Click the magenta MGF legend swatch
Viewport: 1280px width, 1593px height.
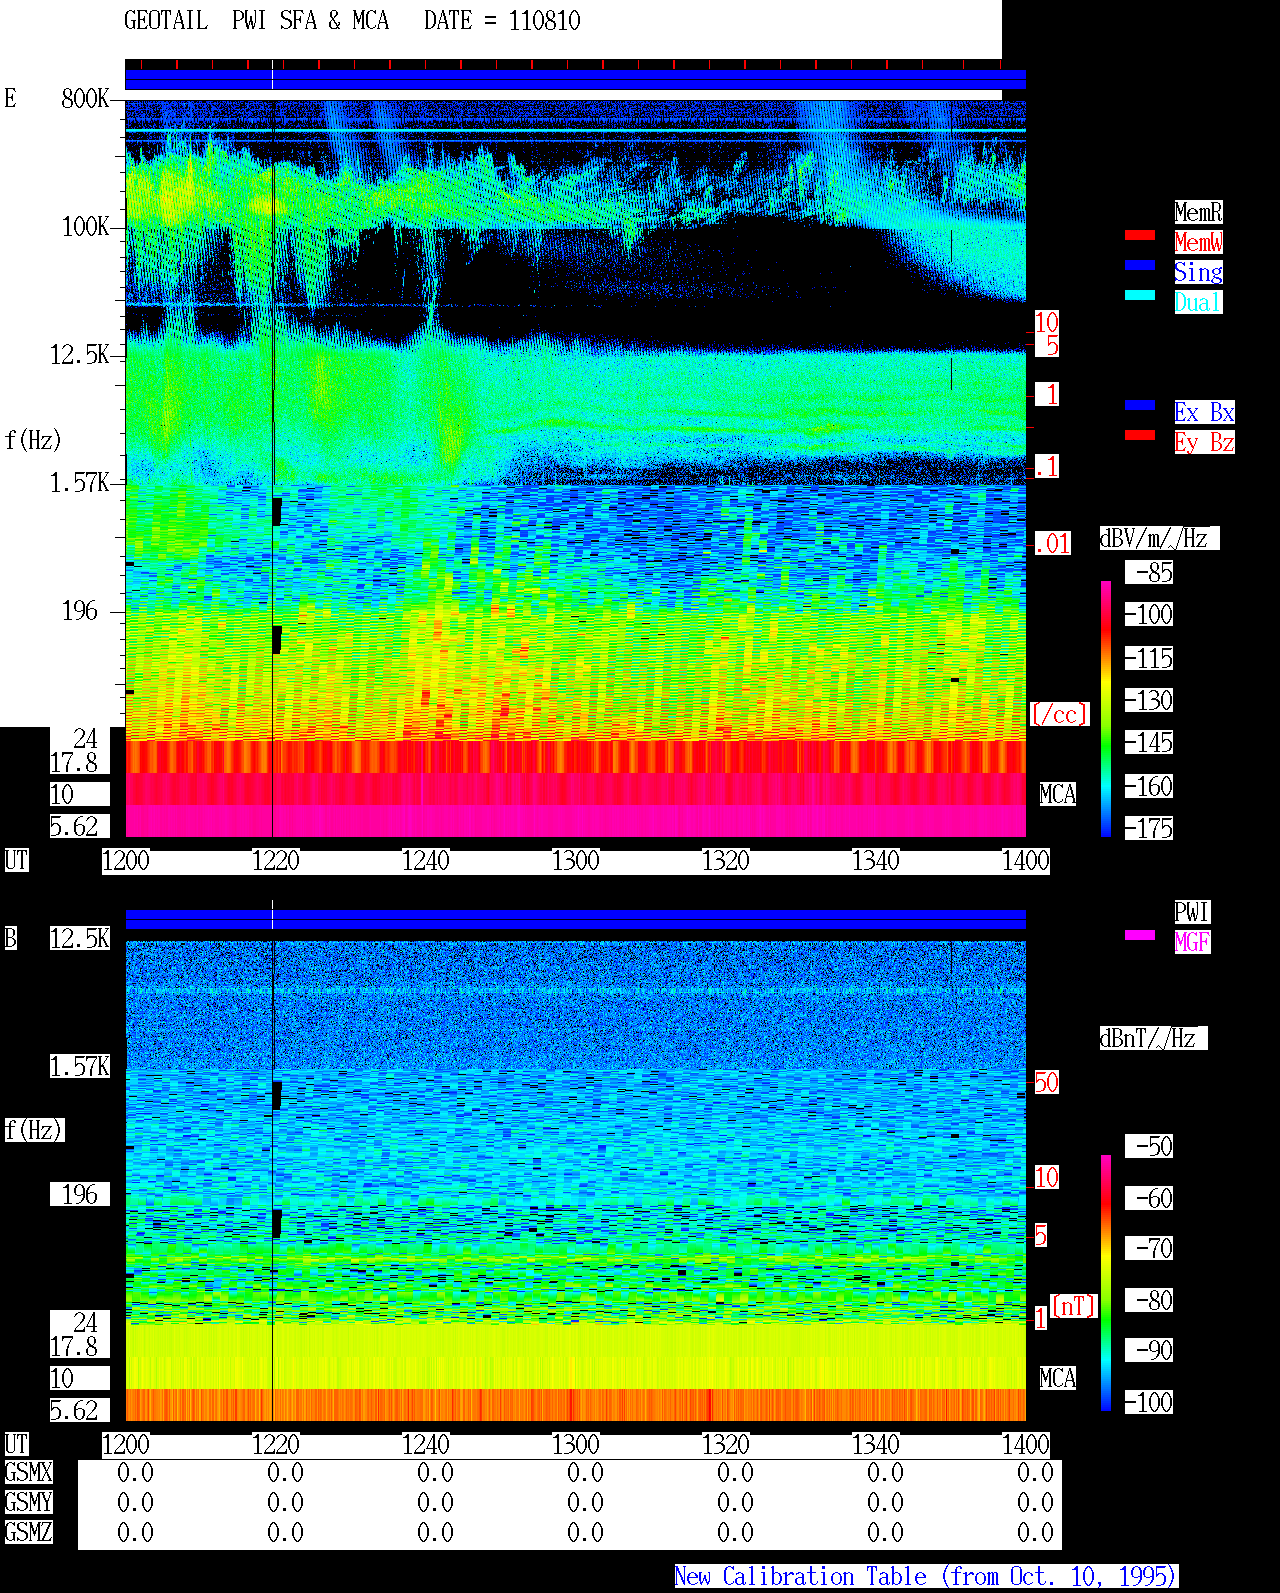pos(1140,935)
